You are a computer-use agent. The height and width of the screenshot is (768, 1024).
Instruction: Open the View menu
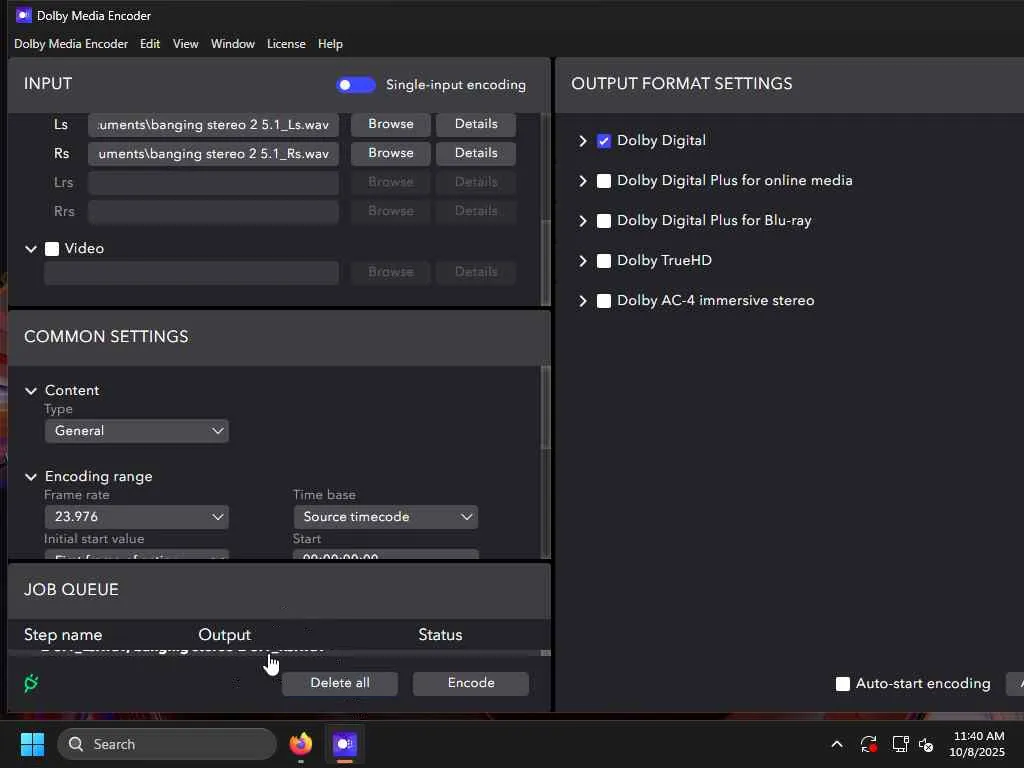[185, 44]
